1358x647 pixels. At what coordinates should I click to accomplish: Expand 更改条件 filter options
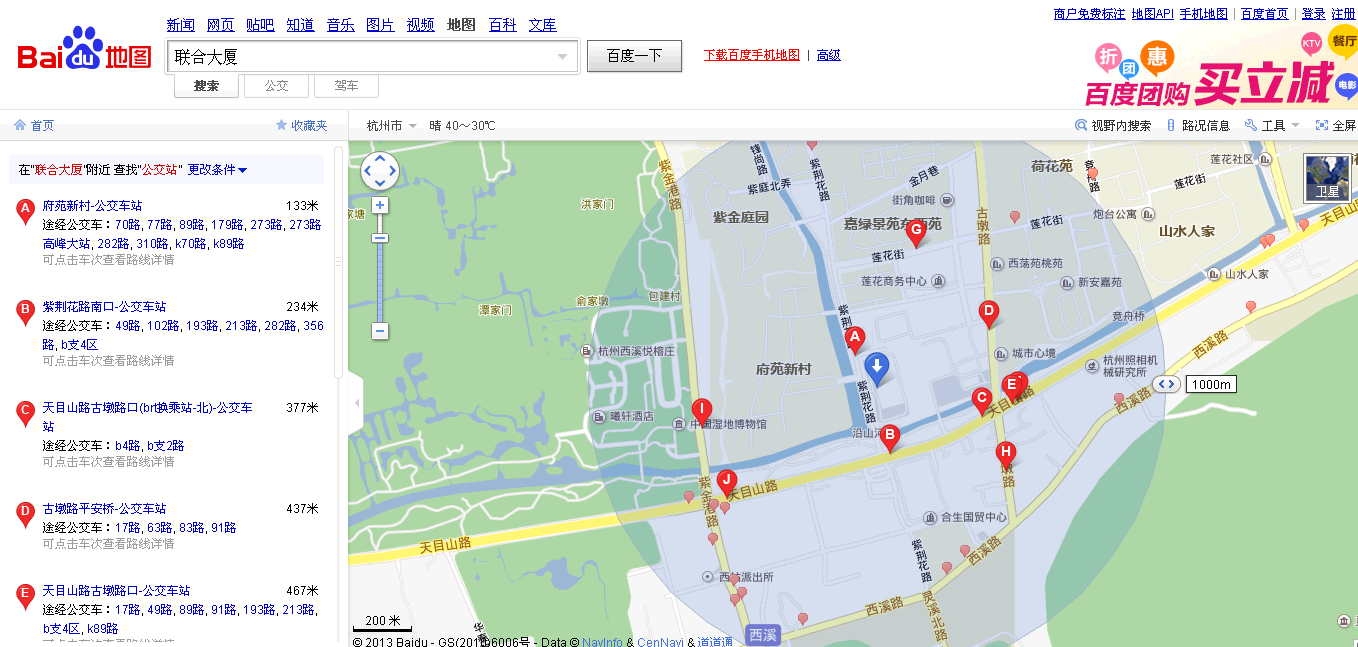tap(217, 170)
